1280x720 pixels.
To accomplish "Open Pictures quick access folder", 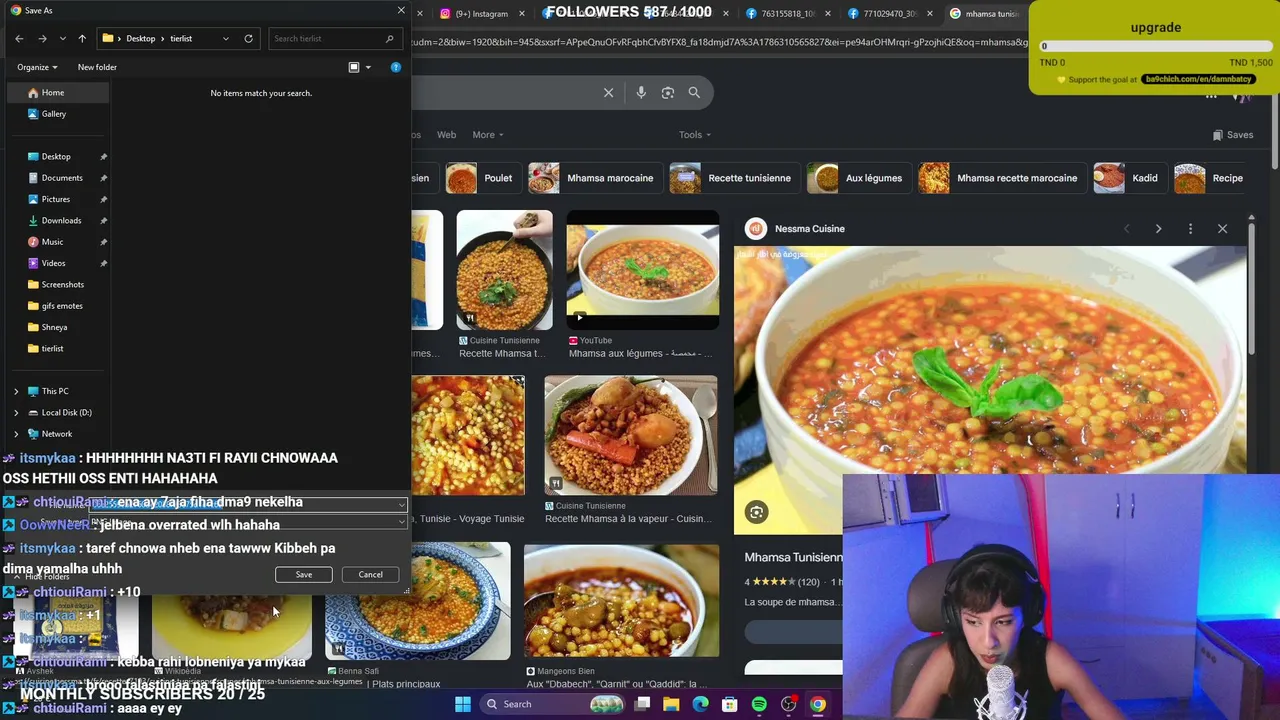I will pos(56,199).
